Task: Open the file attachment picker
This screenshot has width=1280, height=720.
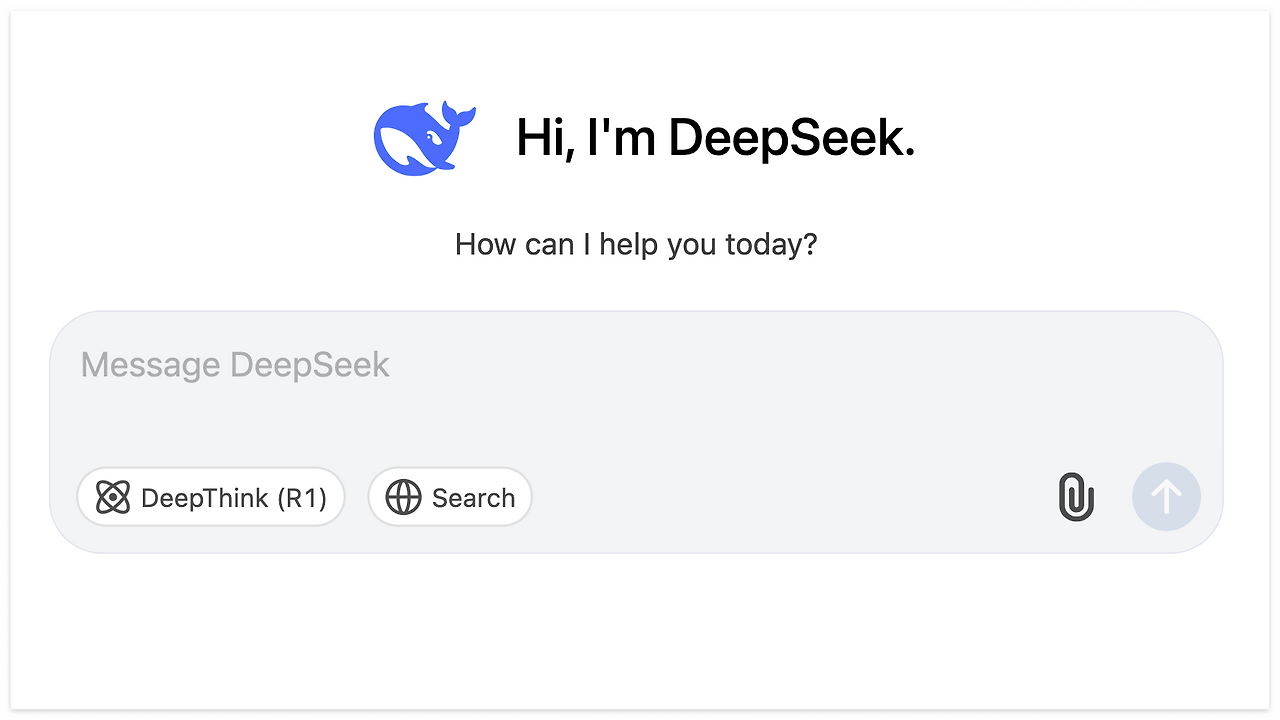Action: pos(1076,497)
